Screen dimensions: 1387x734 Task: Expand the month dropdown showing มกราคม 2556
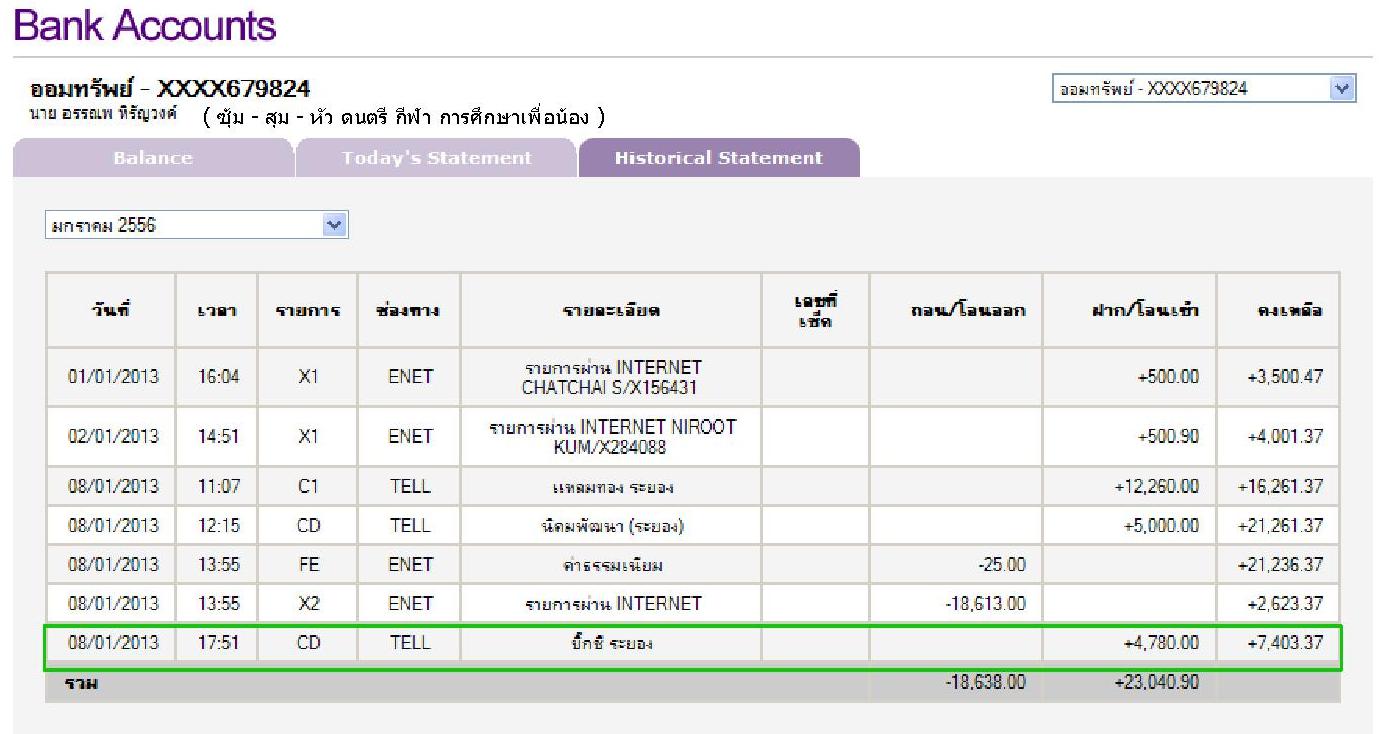(x=196, y=225)
